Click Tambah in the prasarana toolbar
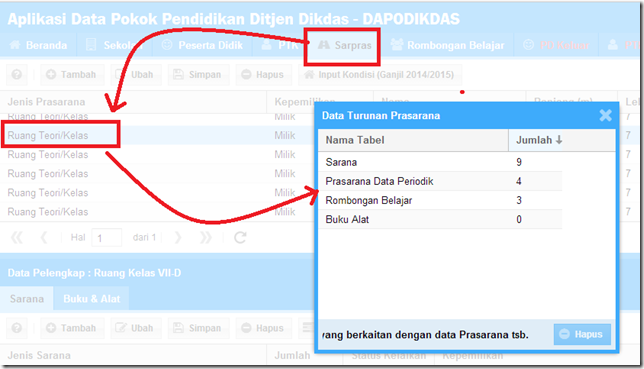644x369 pixels. point(71,74)
